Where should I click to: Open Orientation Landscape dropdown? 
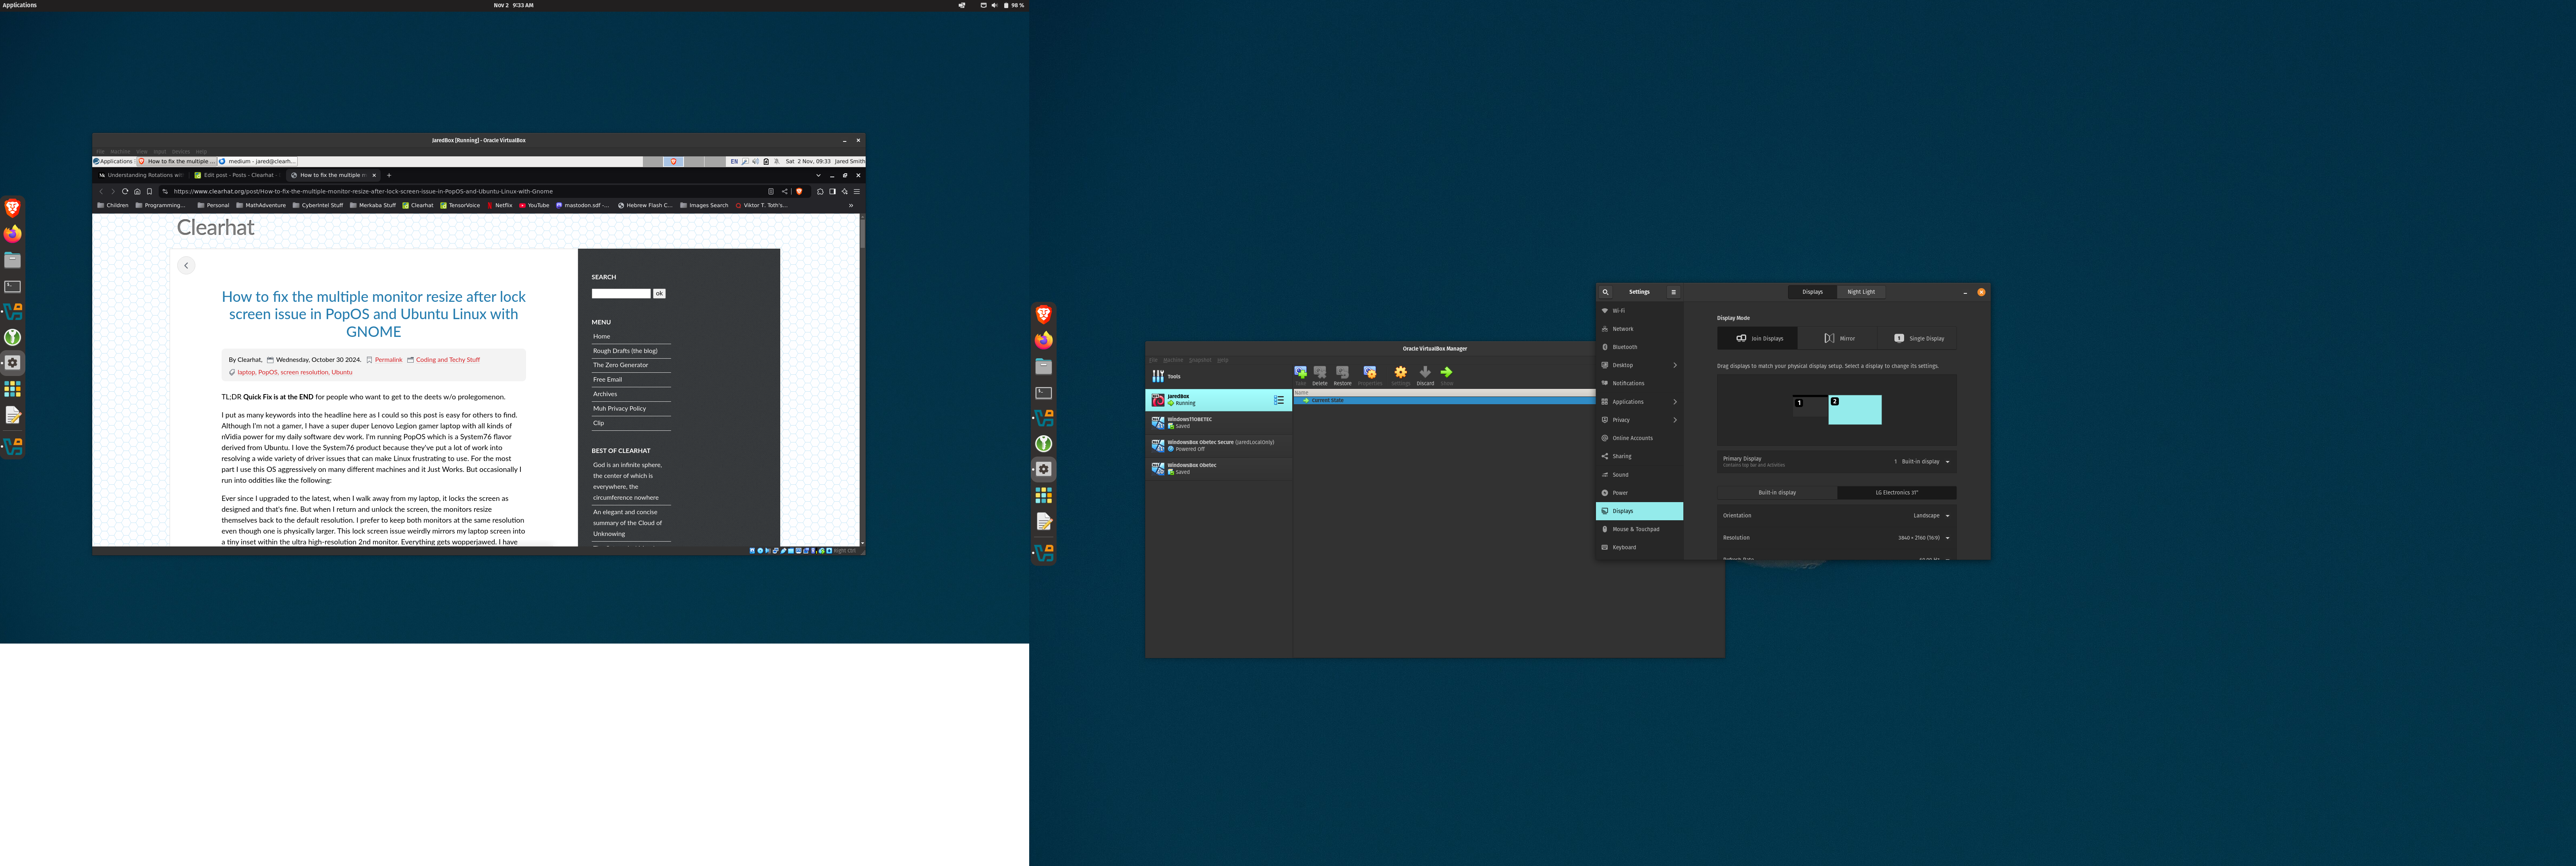coord(1931,516)
